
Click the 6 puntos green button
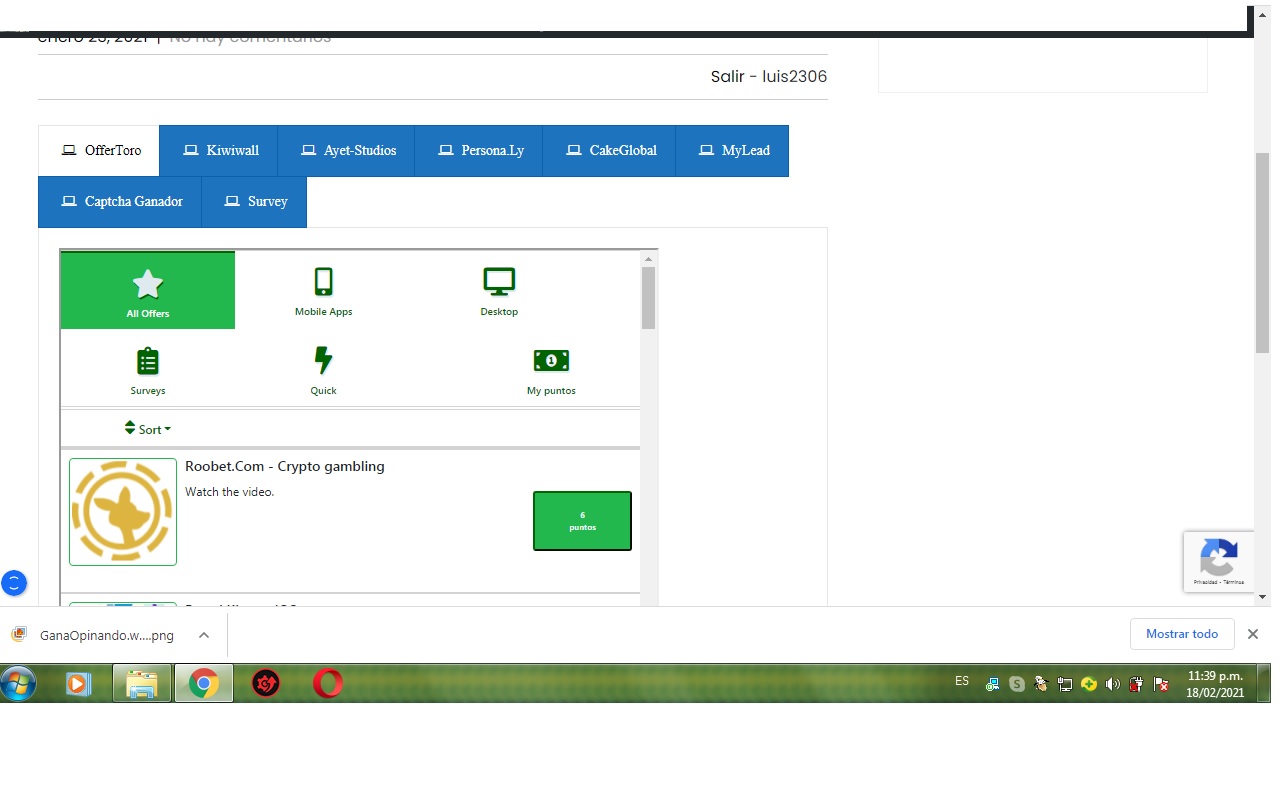pos(582,521)
